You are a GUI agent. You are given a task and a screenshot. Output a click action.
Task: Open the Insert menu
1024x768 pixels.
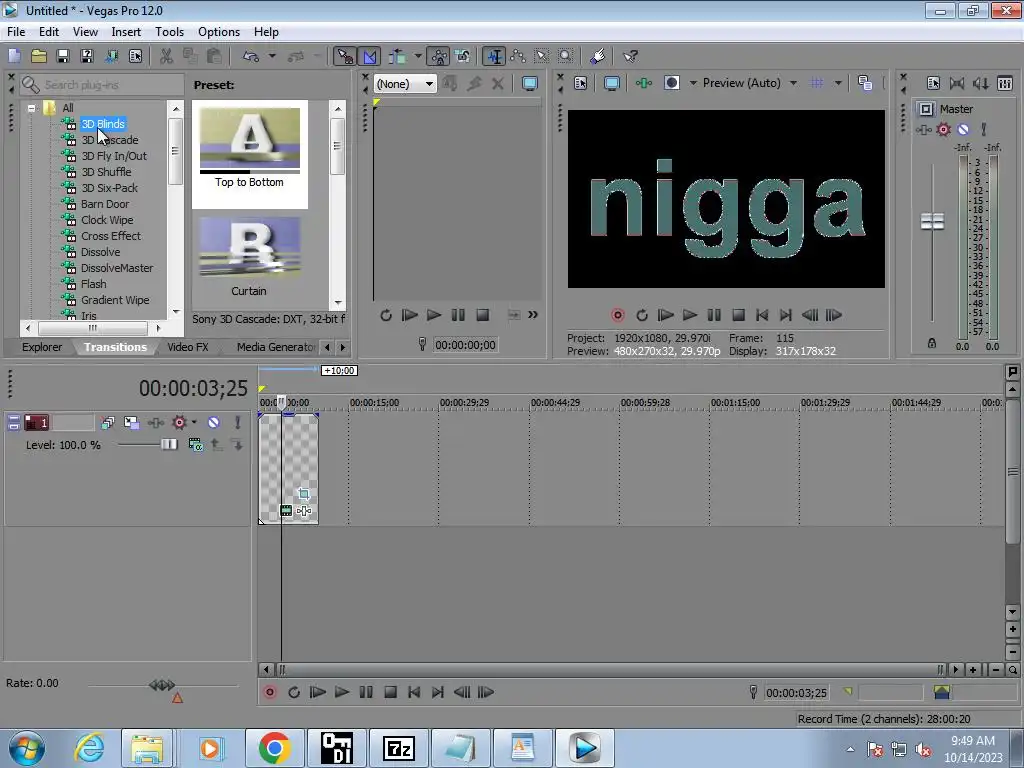coord(125,31)
